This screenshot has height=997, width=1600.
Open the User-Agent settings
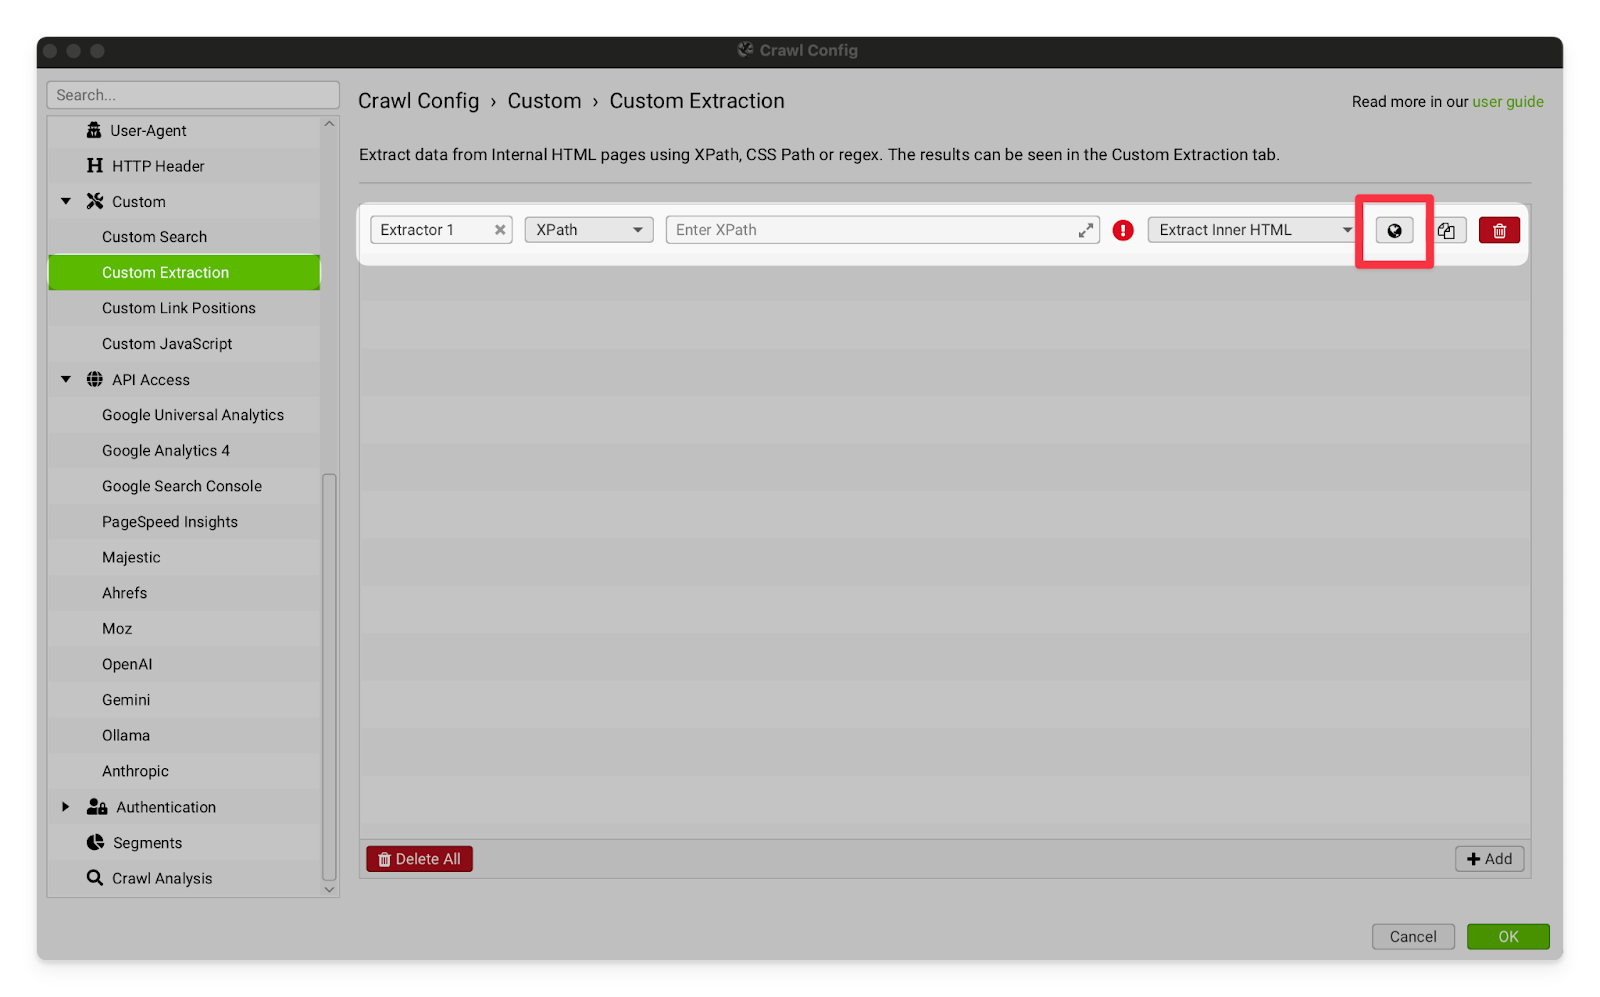(x=148, y=131)
